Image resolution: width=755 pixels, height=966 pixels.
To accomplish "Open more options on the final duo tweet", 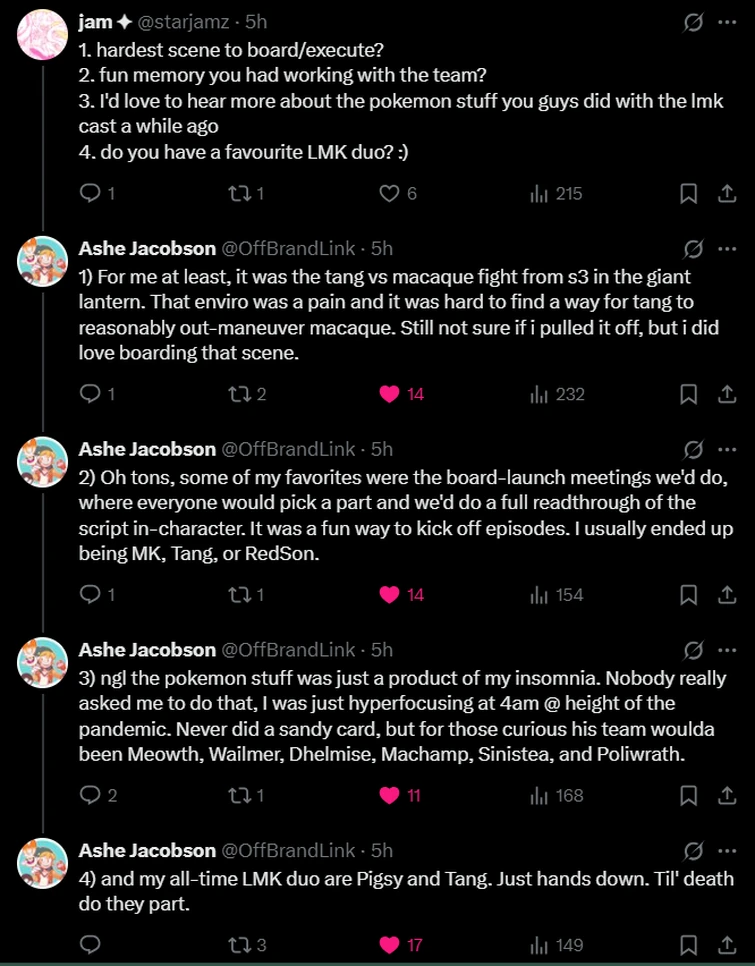I will (x=725, y=851).
